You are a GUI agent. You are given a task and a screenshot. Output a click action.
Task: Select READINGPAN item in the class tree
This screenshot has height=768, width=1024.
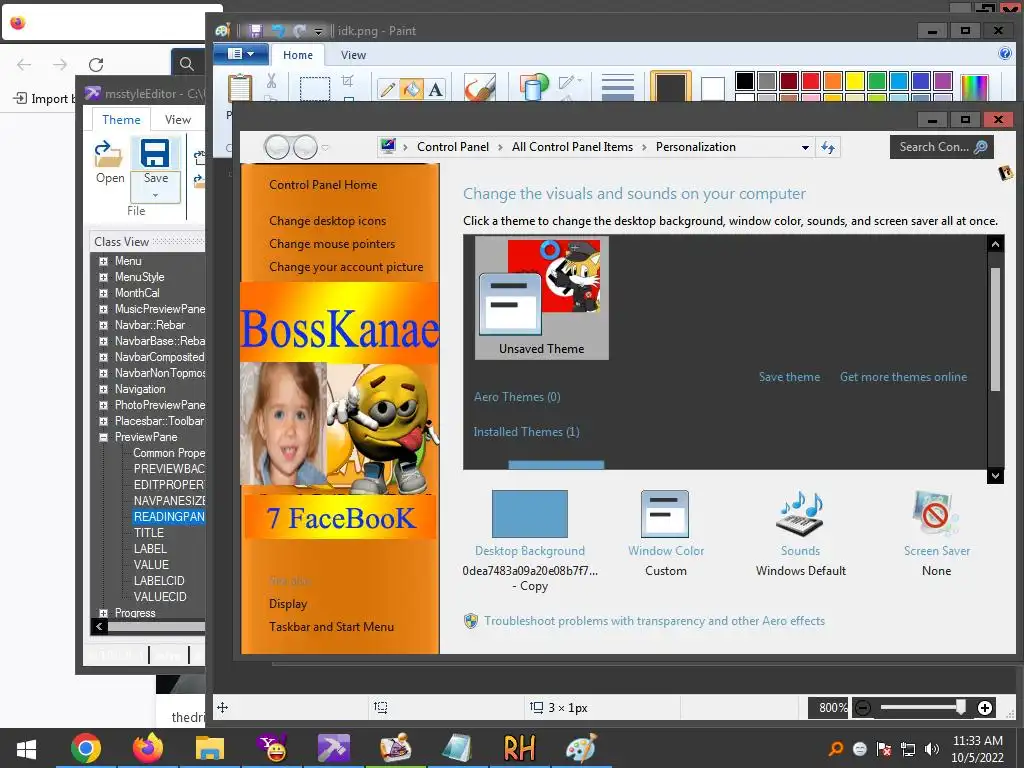point(168,517)
